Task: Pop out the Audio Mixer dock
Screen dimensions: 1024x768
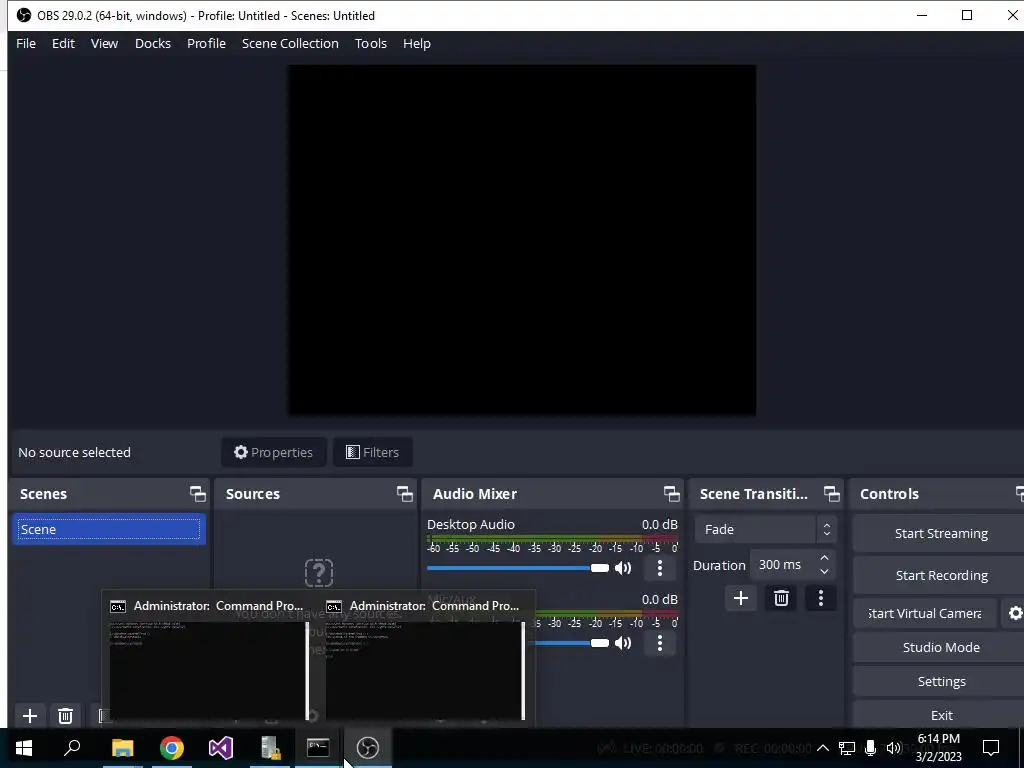Action: [x=671, y=494]
